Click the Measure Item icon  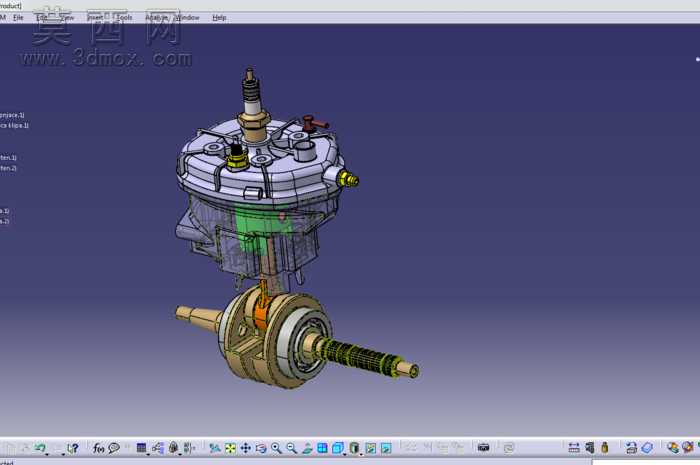coord(590,448)
